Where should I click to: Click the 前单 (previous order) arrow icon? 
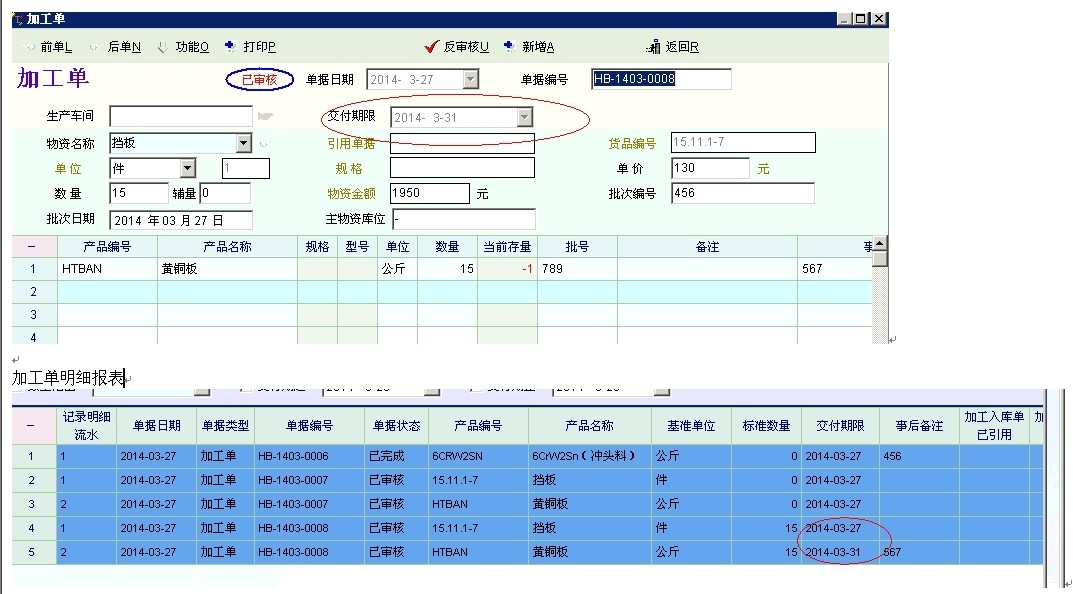[x=28, y=47]
